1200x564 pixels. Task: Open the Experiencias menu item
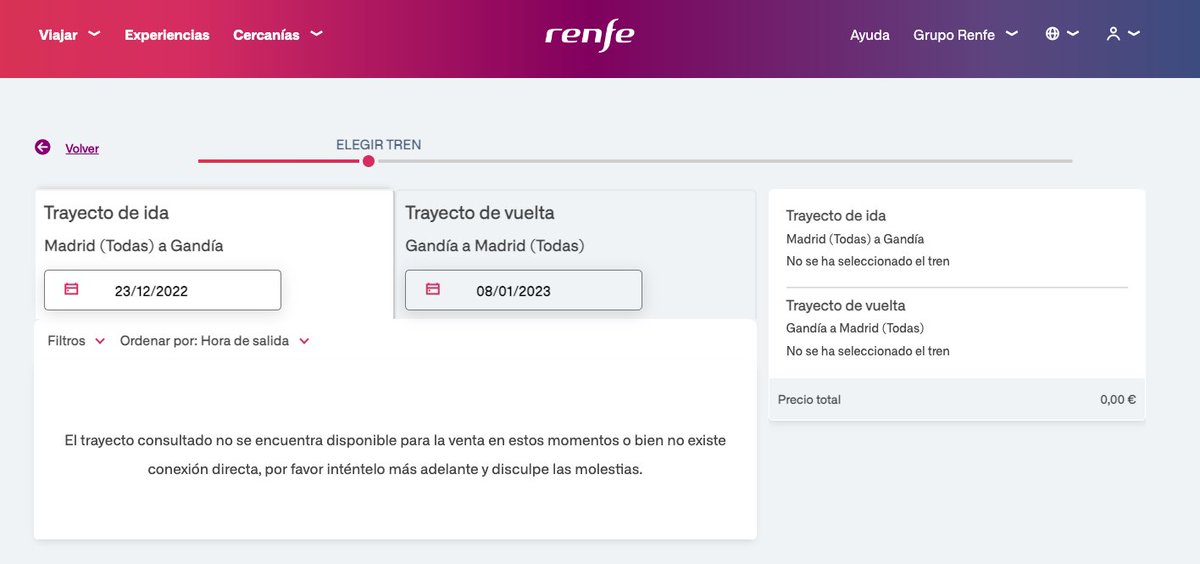coord(167,35)
